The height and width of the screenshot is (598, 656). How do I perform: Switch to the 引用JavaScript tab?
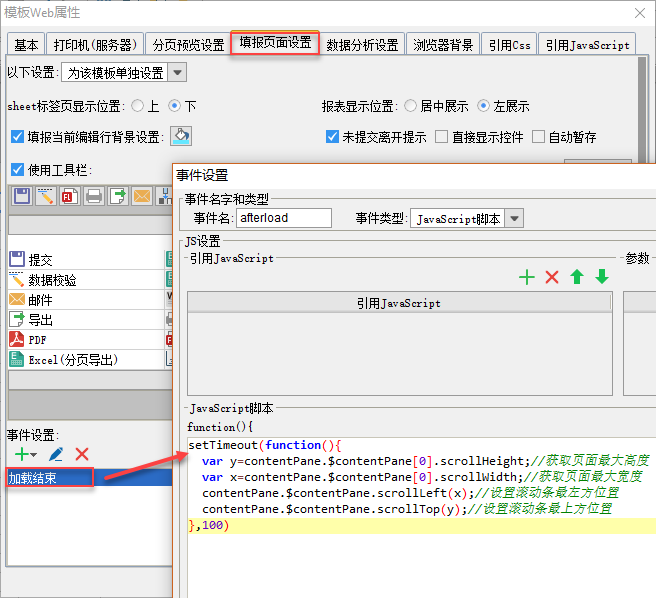coord(587,44)
